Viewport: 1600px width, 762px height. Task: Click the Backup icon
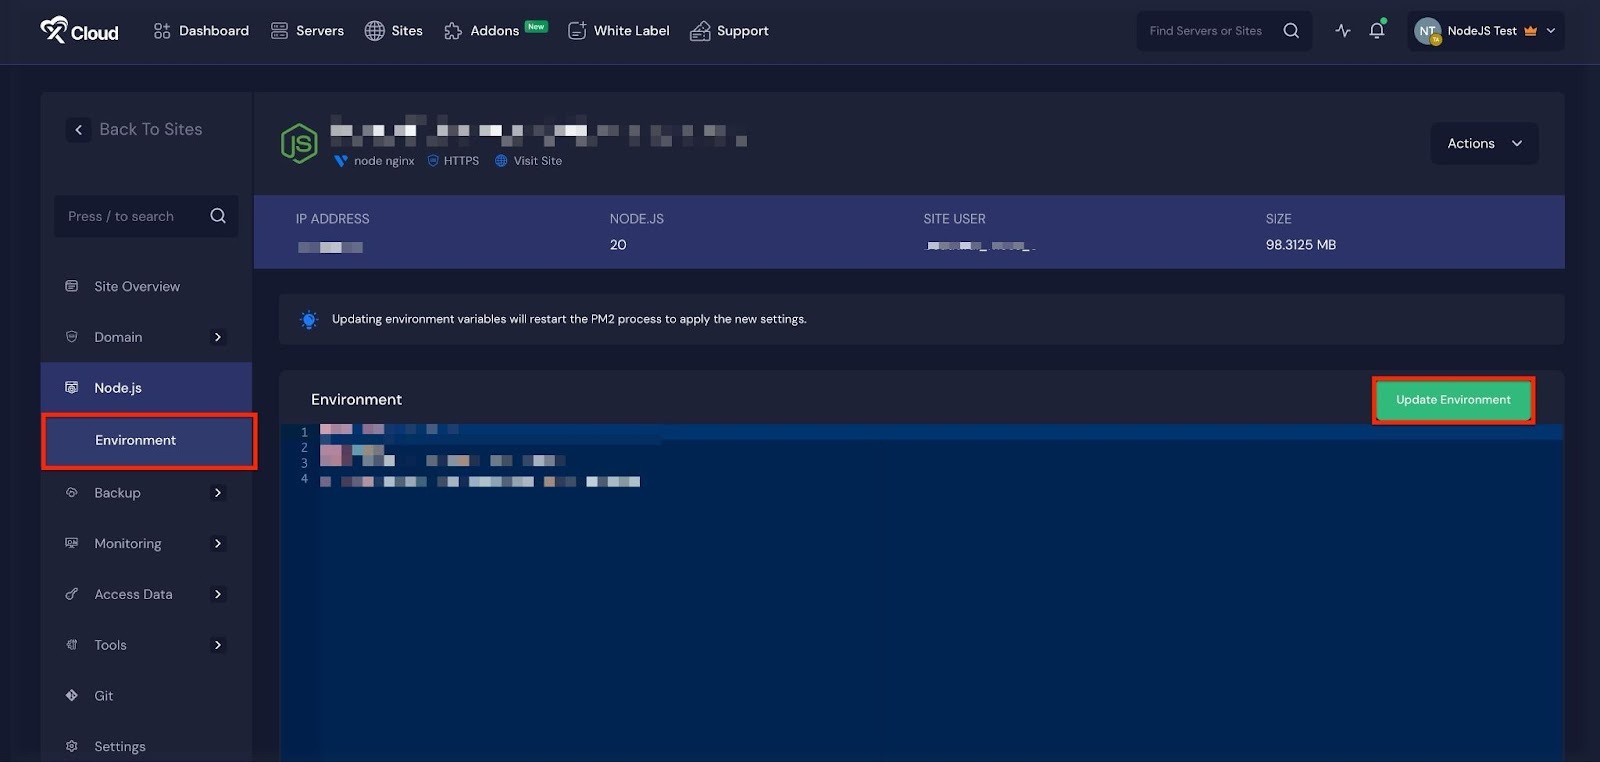72,493
